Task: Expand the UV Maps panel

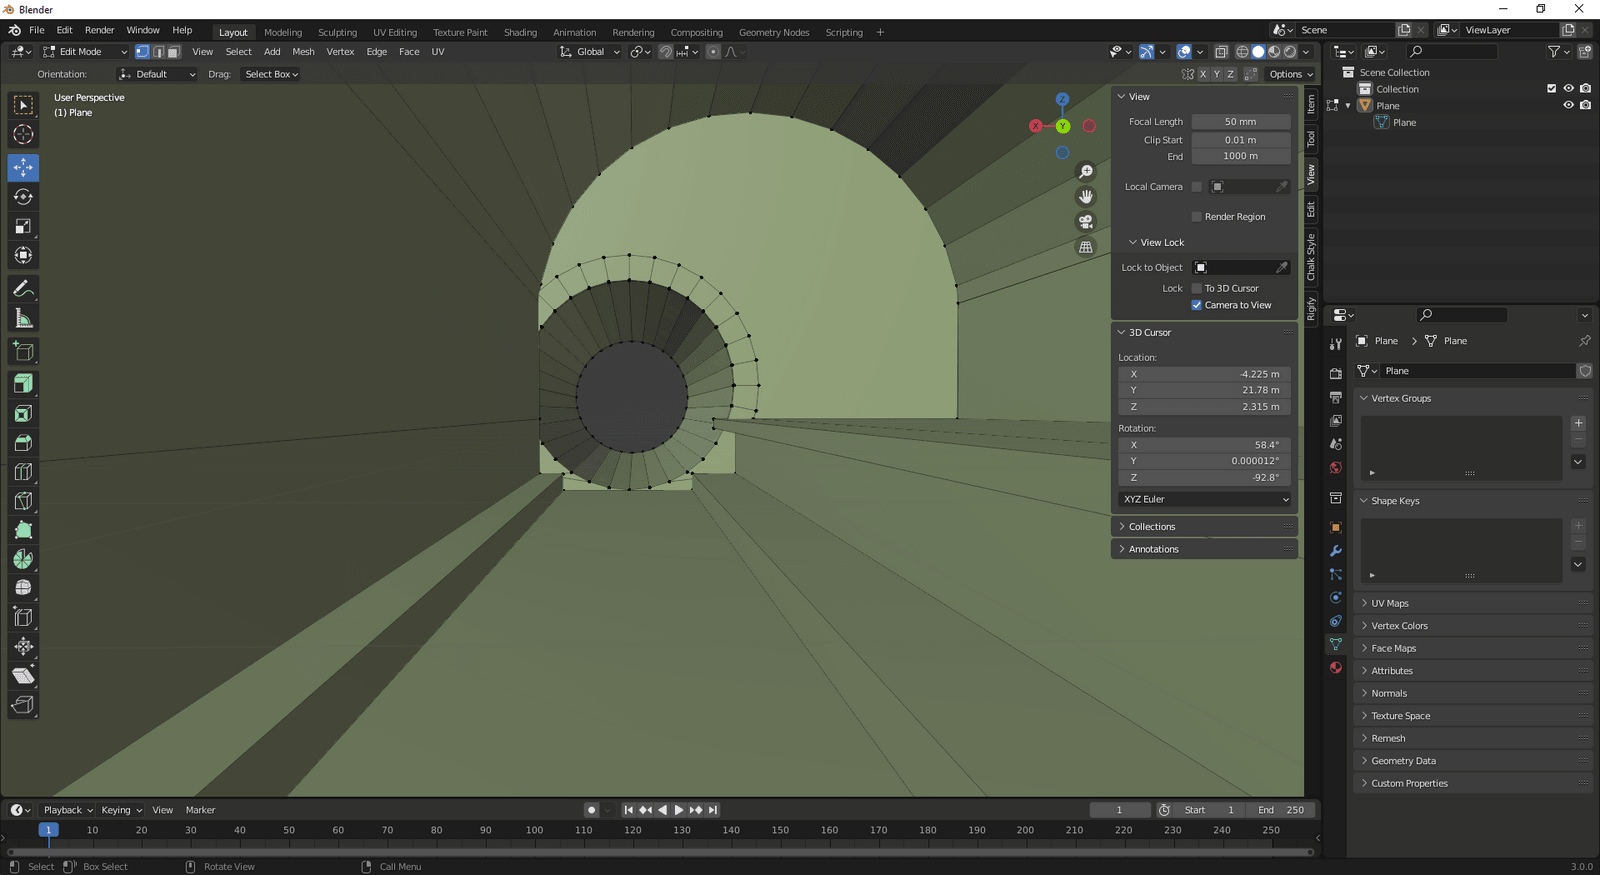Action: pyautogui.click(x=1389, y=603)
